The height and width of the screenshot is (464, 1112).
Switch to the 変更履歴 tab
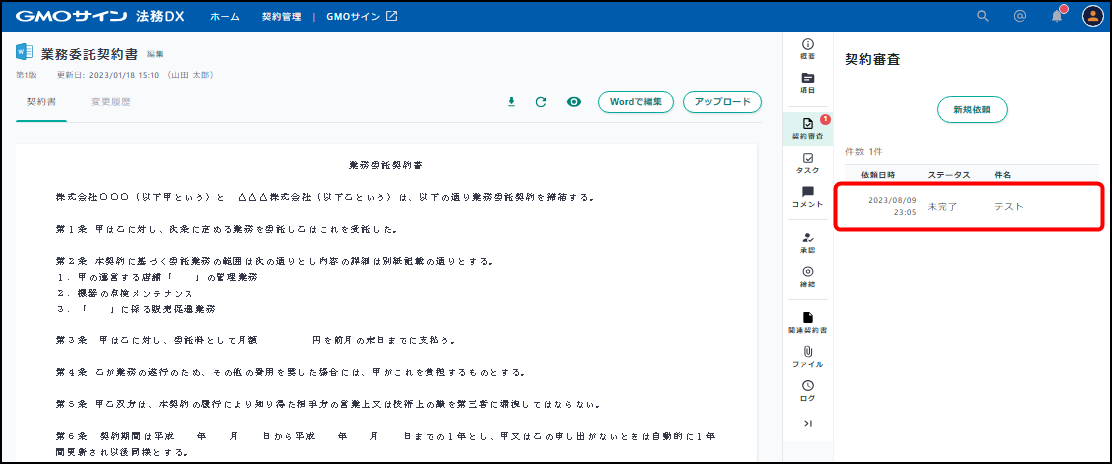(x=111, y=102)
